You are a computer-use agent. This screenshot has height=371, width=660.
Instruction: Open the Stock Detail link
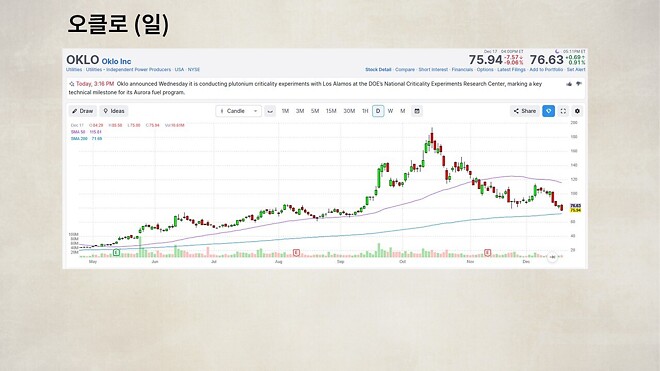coord(378,69)
